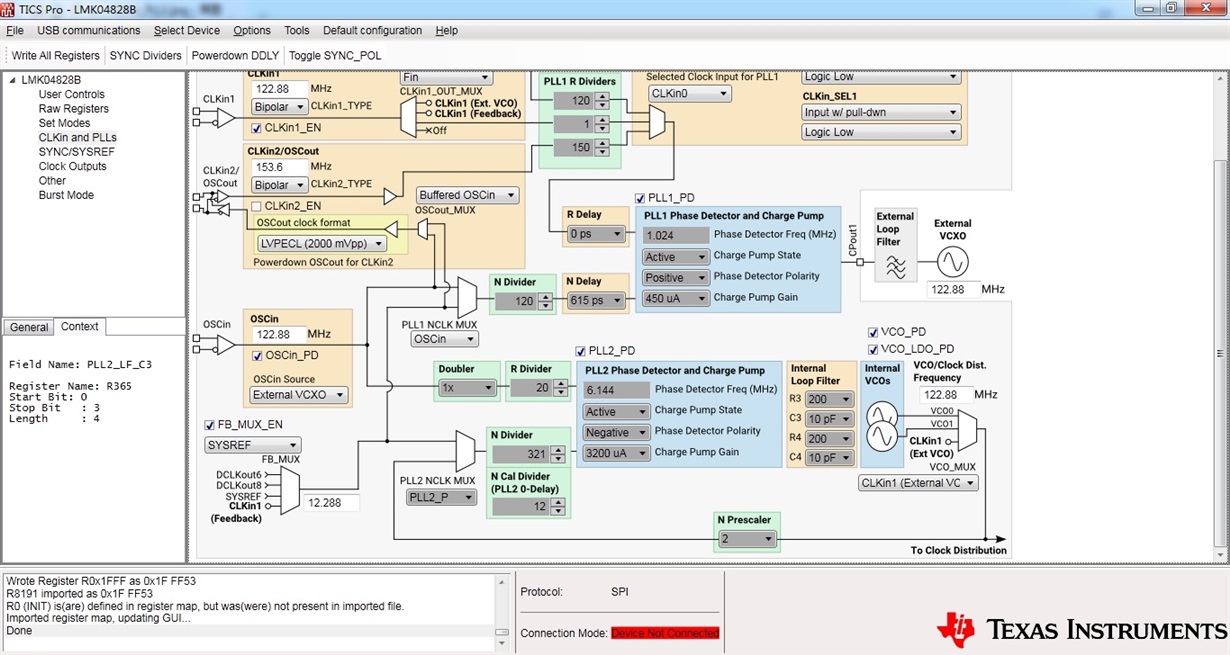Click the External VCXO sine wave icon
Image resolution: width=1230 pixels, height=655 pixels.
tap(952, 263)
